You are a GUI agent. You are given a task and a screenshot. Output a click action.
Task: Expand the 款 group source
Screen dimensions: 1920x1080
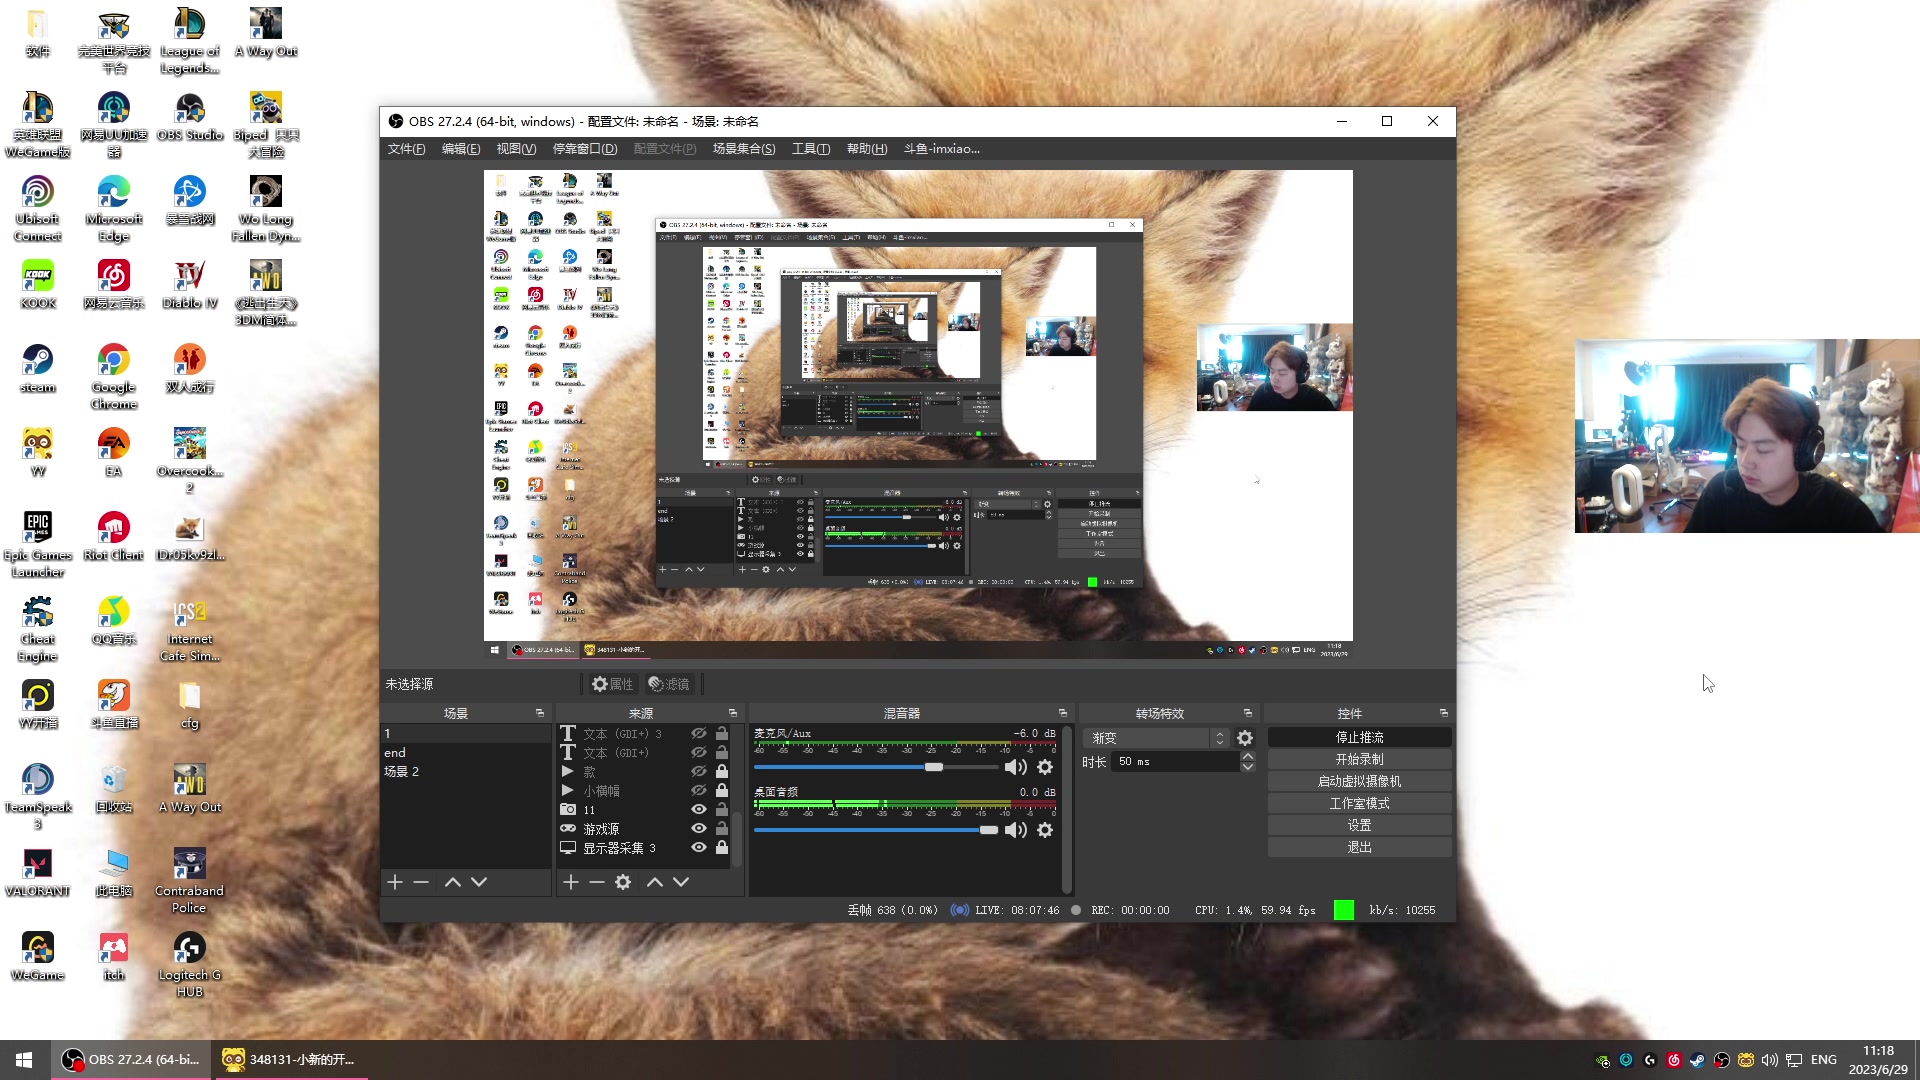coord(567,771)
